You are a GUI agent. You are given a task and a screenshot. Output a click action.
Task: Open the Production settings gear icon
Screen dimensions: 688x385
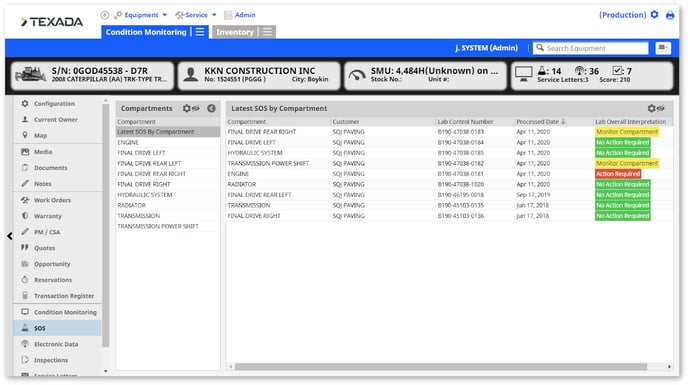click(x=654, y=14)
